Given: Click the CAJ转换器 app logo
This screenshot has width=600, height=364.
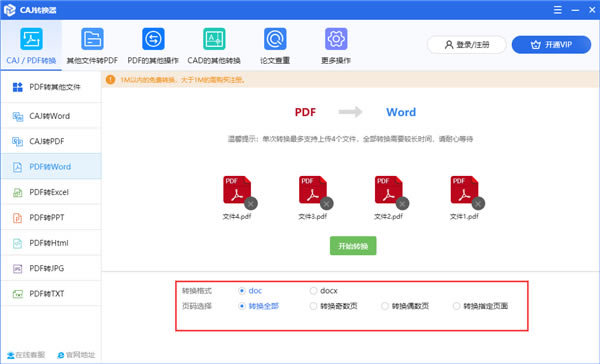Looking at the screenshot, I should pyautogui.click(x=10, y=10).
